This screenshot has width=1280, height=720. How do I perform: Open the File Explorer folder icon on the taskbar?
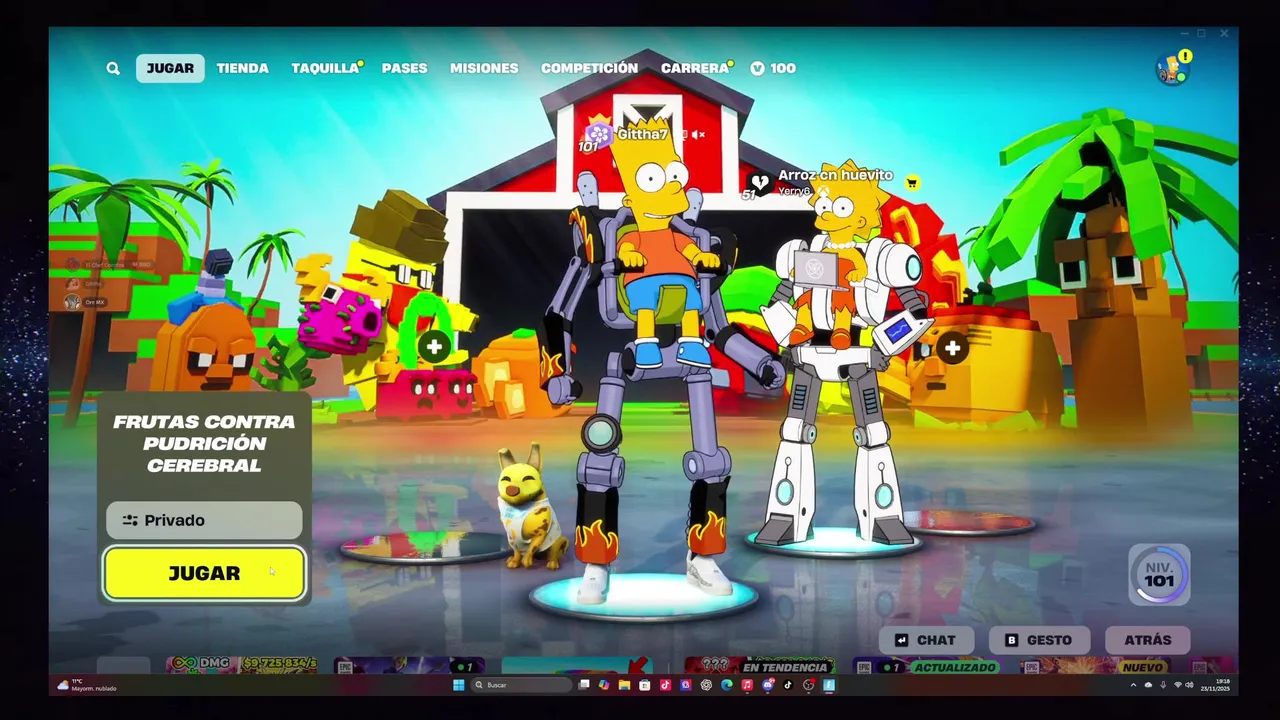pyautogui.click(x=624, y=685)
